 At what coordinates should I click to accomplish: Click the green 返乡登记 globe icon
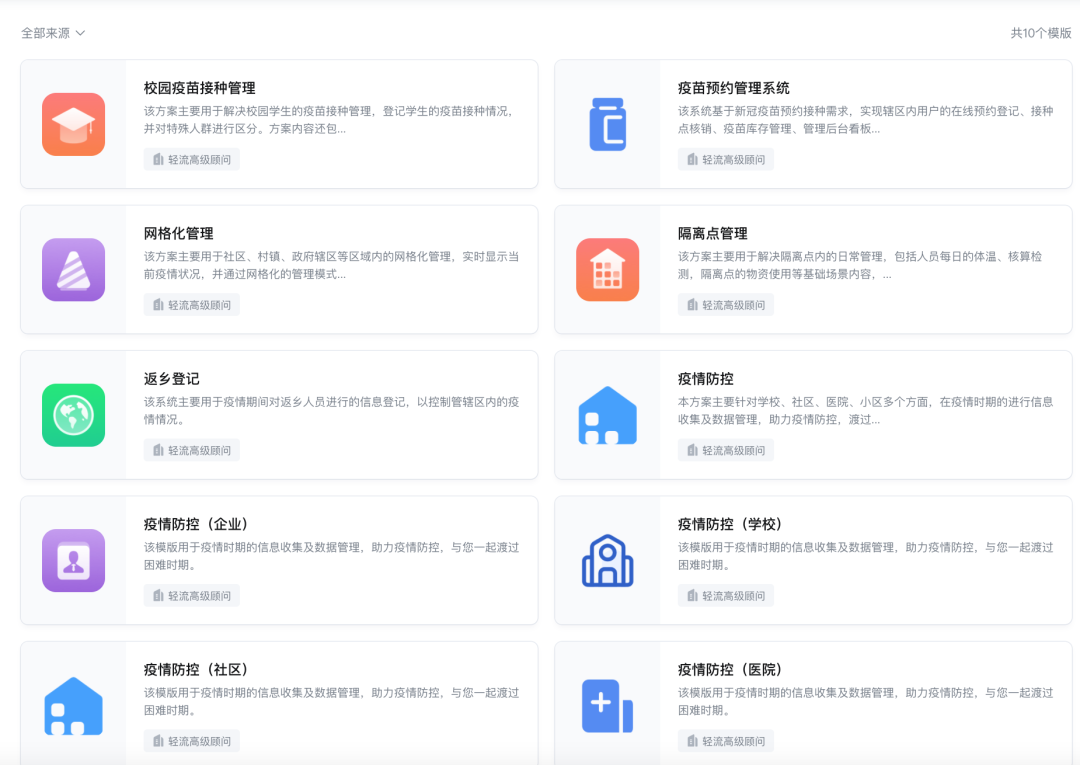73,414
